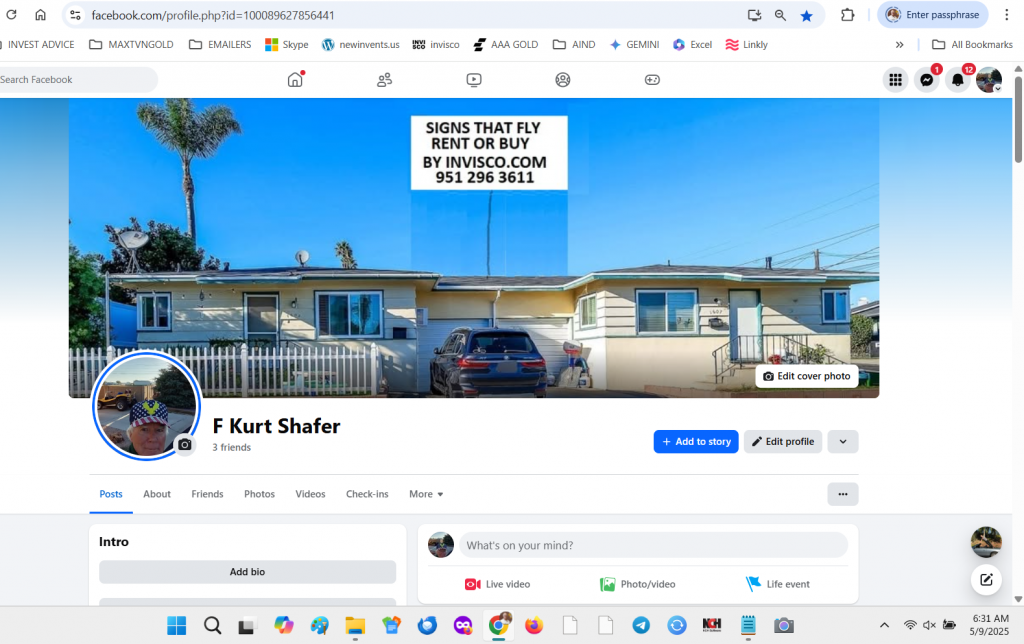Click the vertical page scrollbar

1018,120
